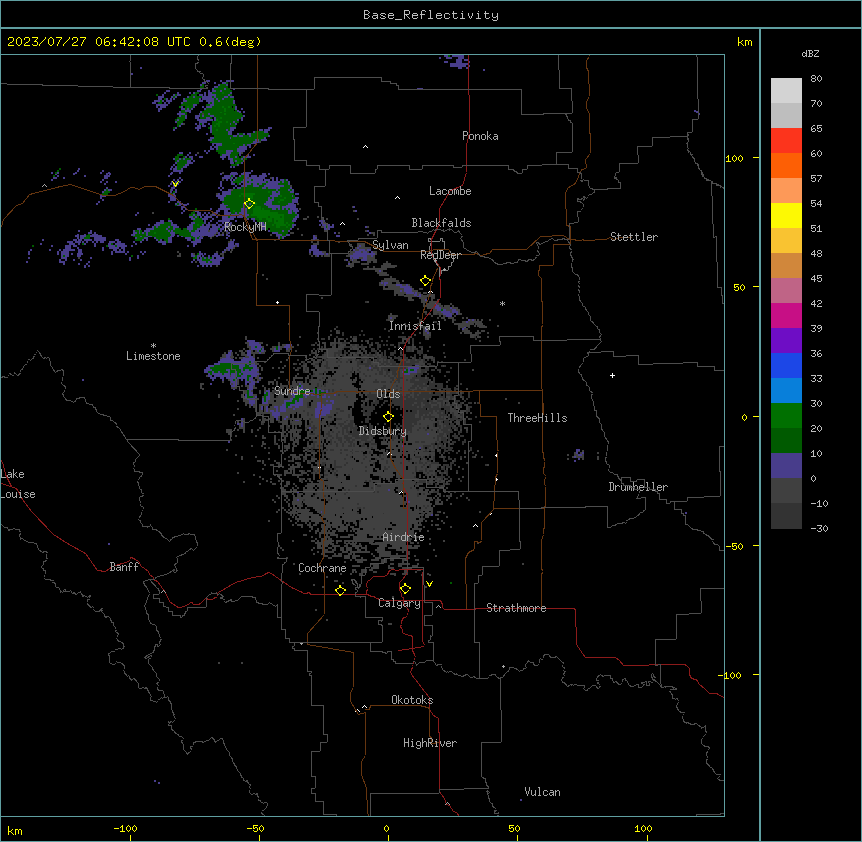The image size is (862, 842).
Task: Click the km unit label at top right
Action: pyautogui.click(x=744, y=42)
